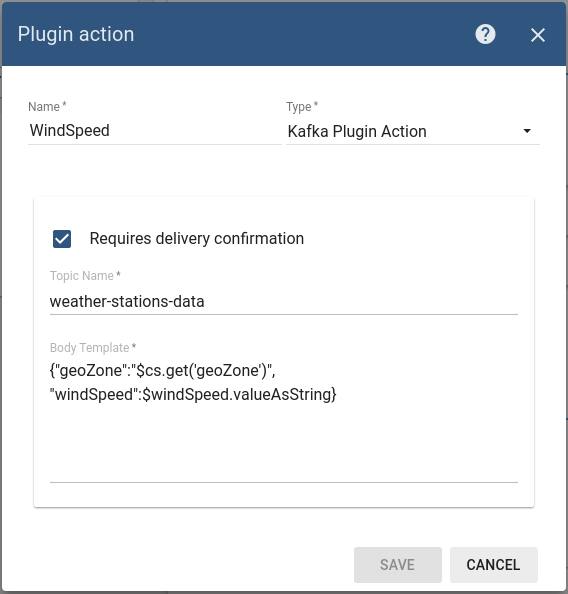Click the empty space below the template text
This screenshot has width=568, height=594.
pyautogui.click(x=283, y=443)
